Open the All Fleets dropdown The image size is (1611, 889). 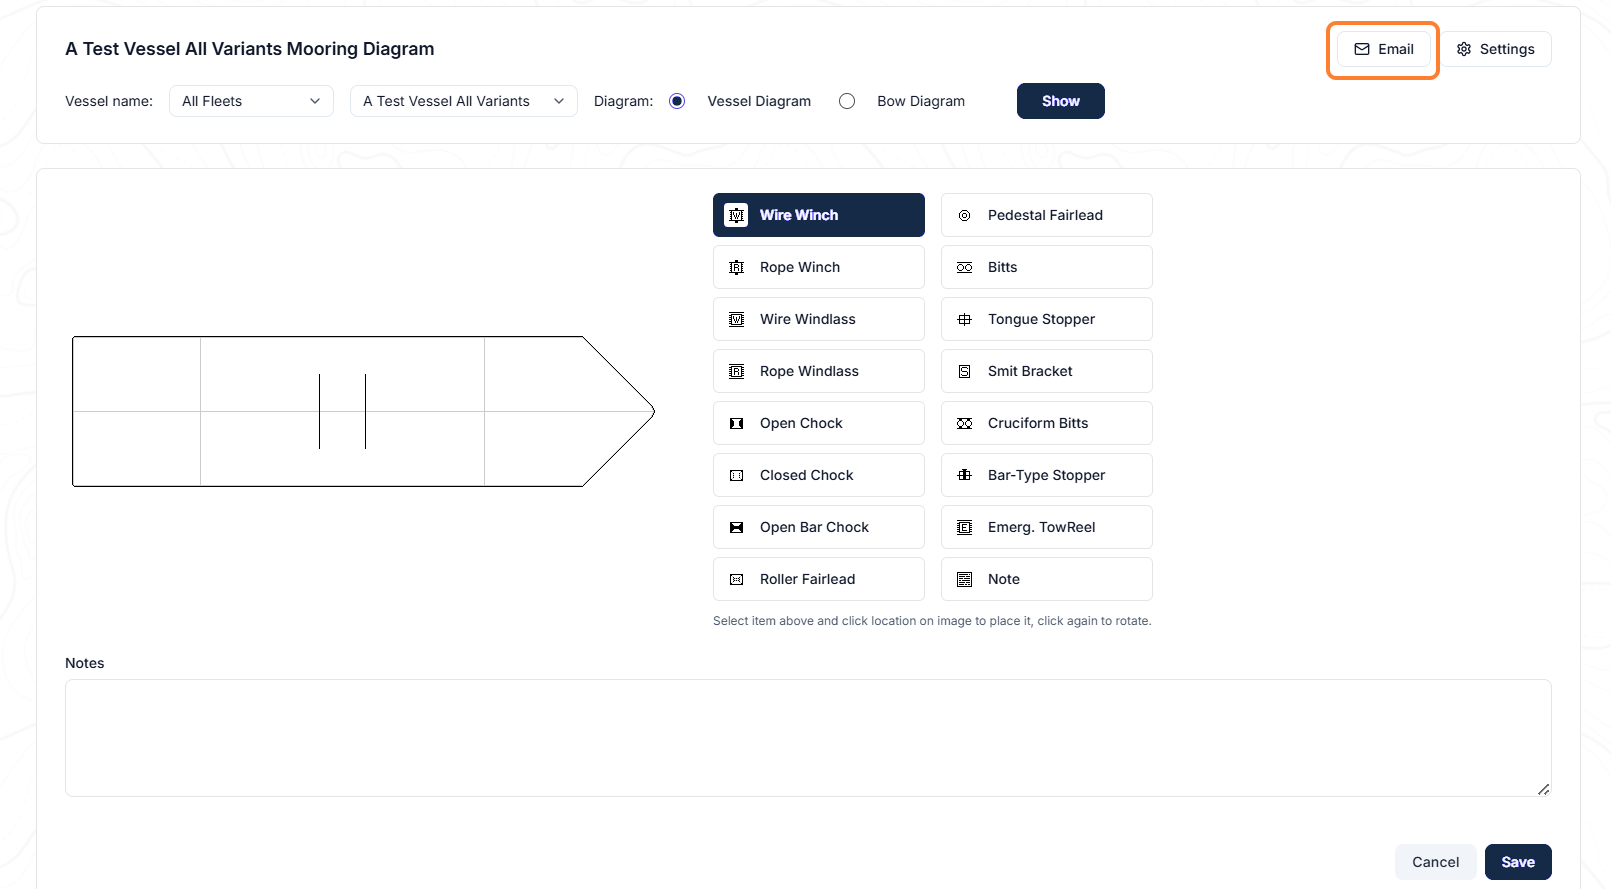(251, 101)
